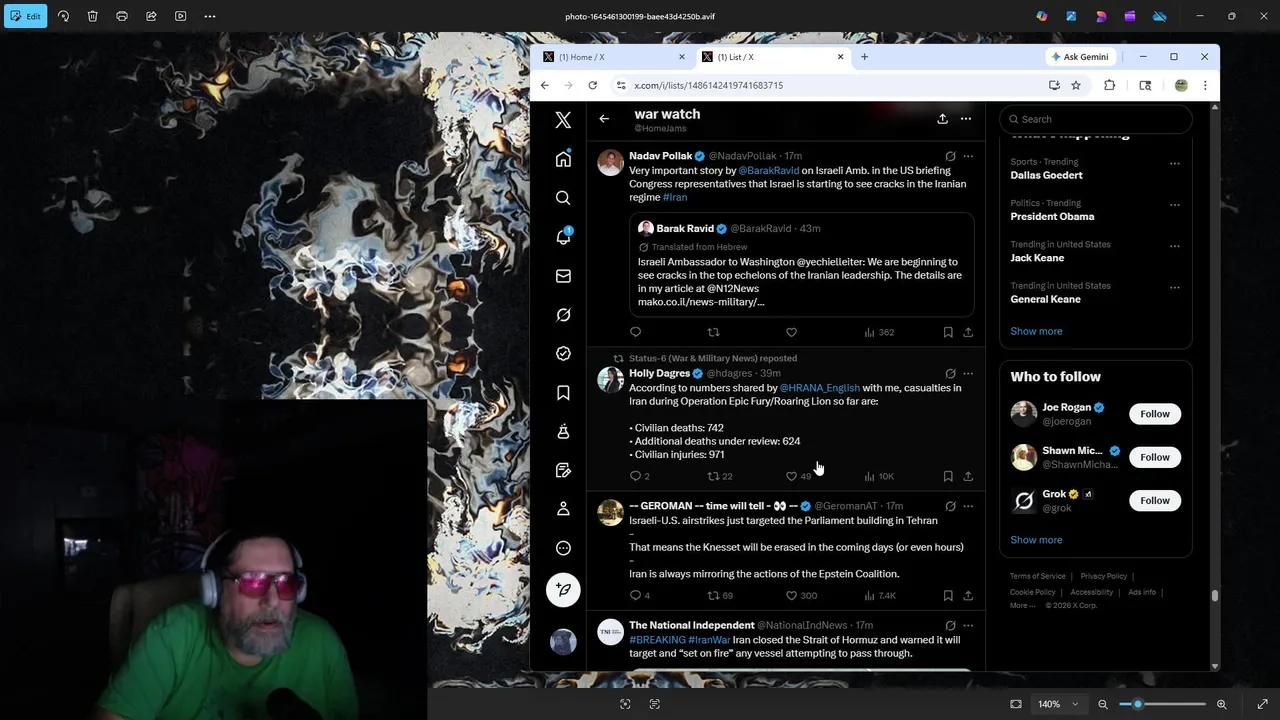Start slideshow from Photos toolbar
The height and width of the screenshot is (720, 1280).
point(181,16)
